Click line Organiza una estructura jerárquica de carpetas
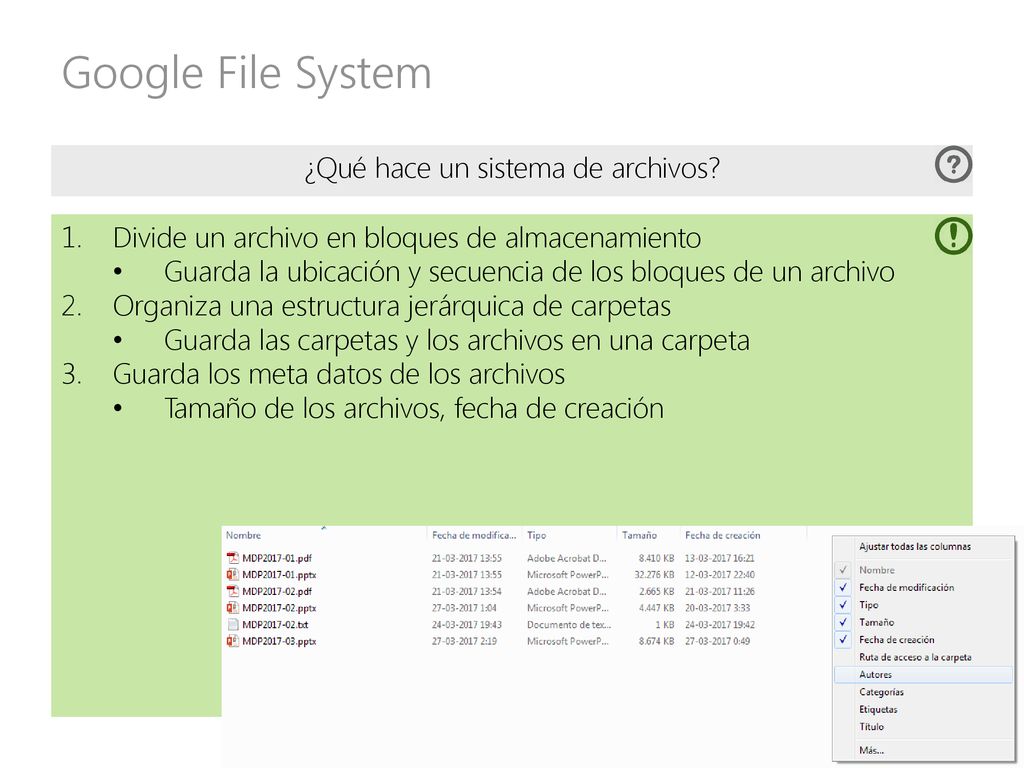 click(x=391, y=306)
